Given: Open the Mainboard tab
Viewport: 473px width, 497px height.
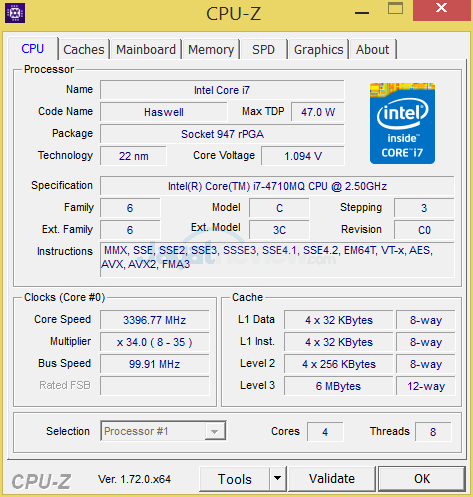Looking at the screenshot, I should click(x=146, y=50).
